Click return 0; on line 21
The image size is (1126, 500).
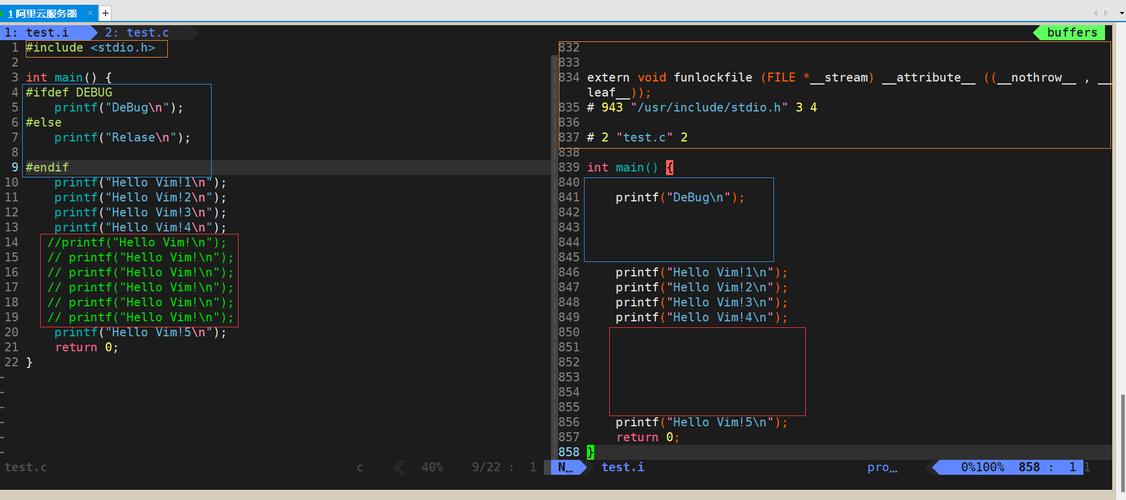[x=87, y=348]
